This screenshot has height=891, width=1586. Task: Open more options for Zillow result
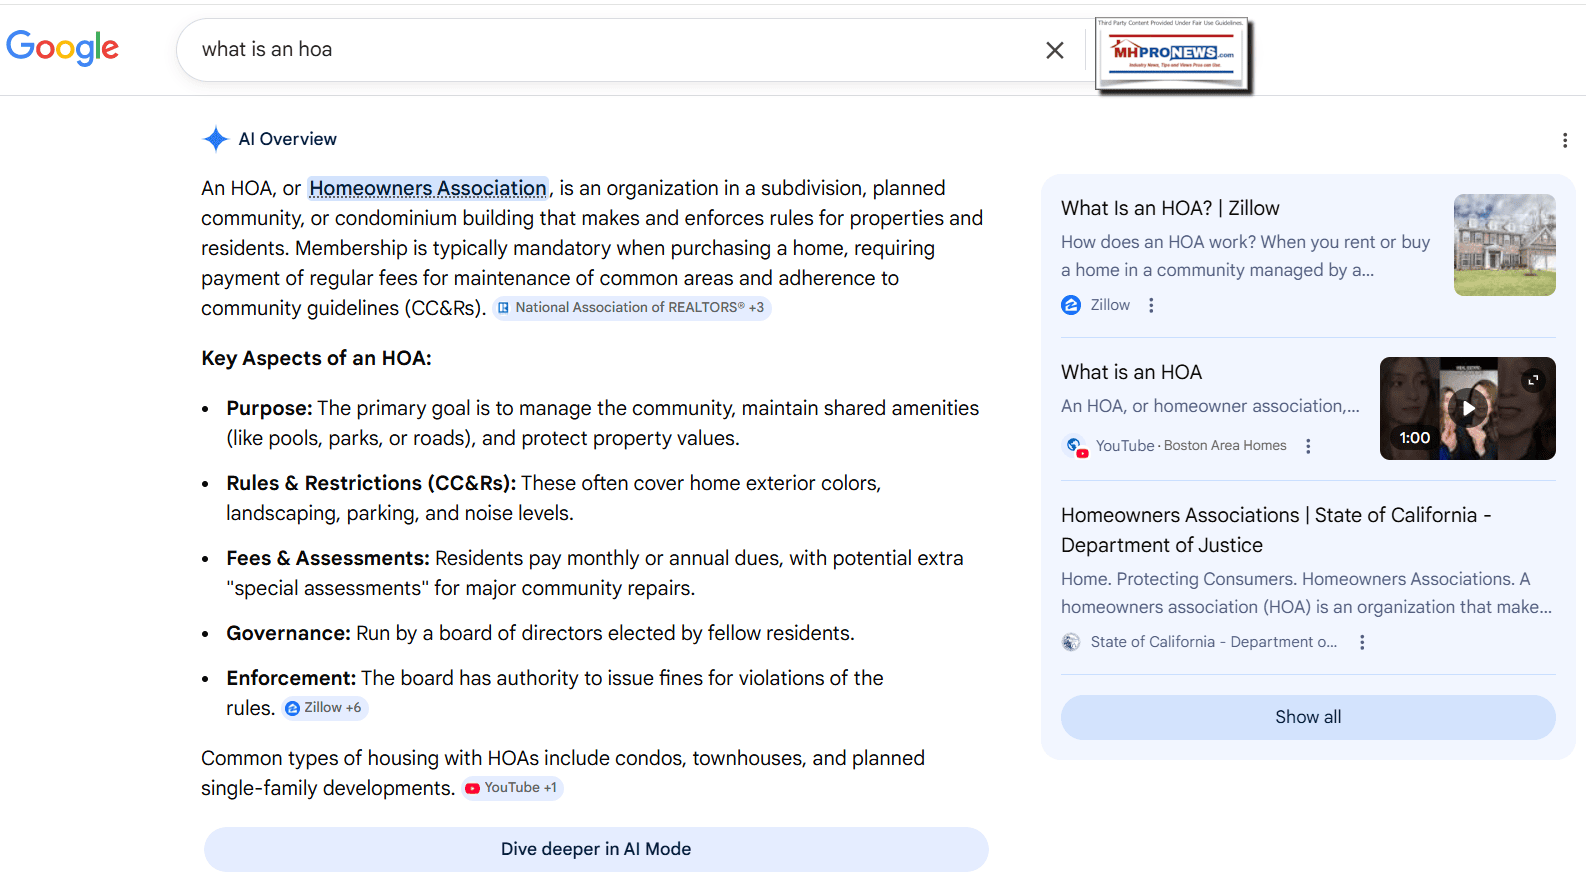1151,306
